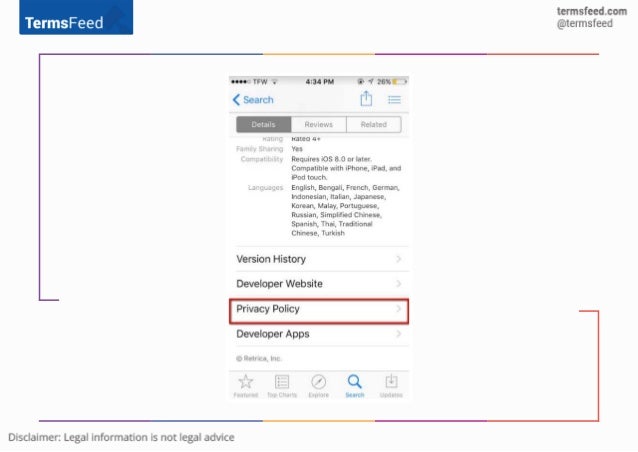Click the Family Sharing label
Image resolution: width=638 pixels, height=452 pixels.
tap(259, 149)
